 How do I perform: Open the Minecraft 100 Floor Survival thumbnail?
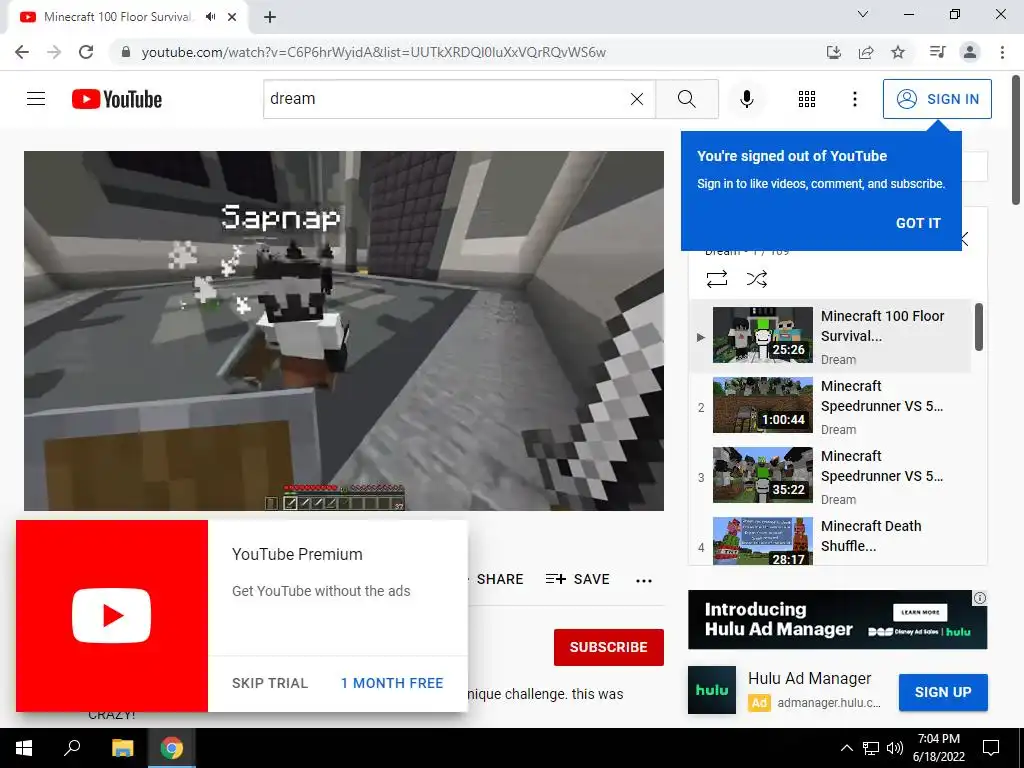[x=762, y=334]
